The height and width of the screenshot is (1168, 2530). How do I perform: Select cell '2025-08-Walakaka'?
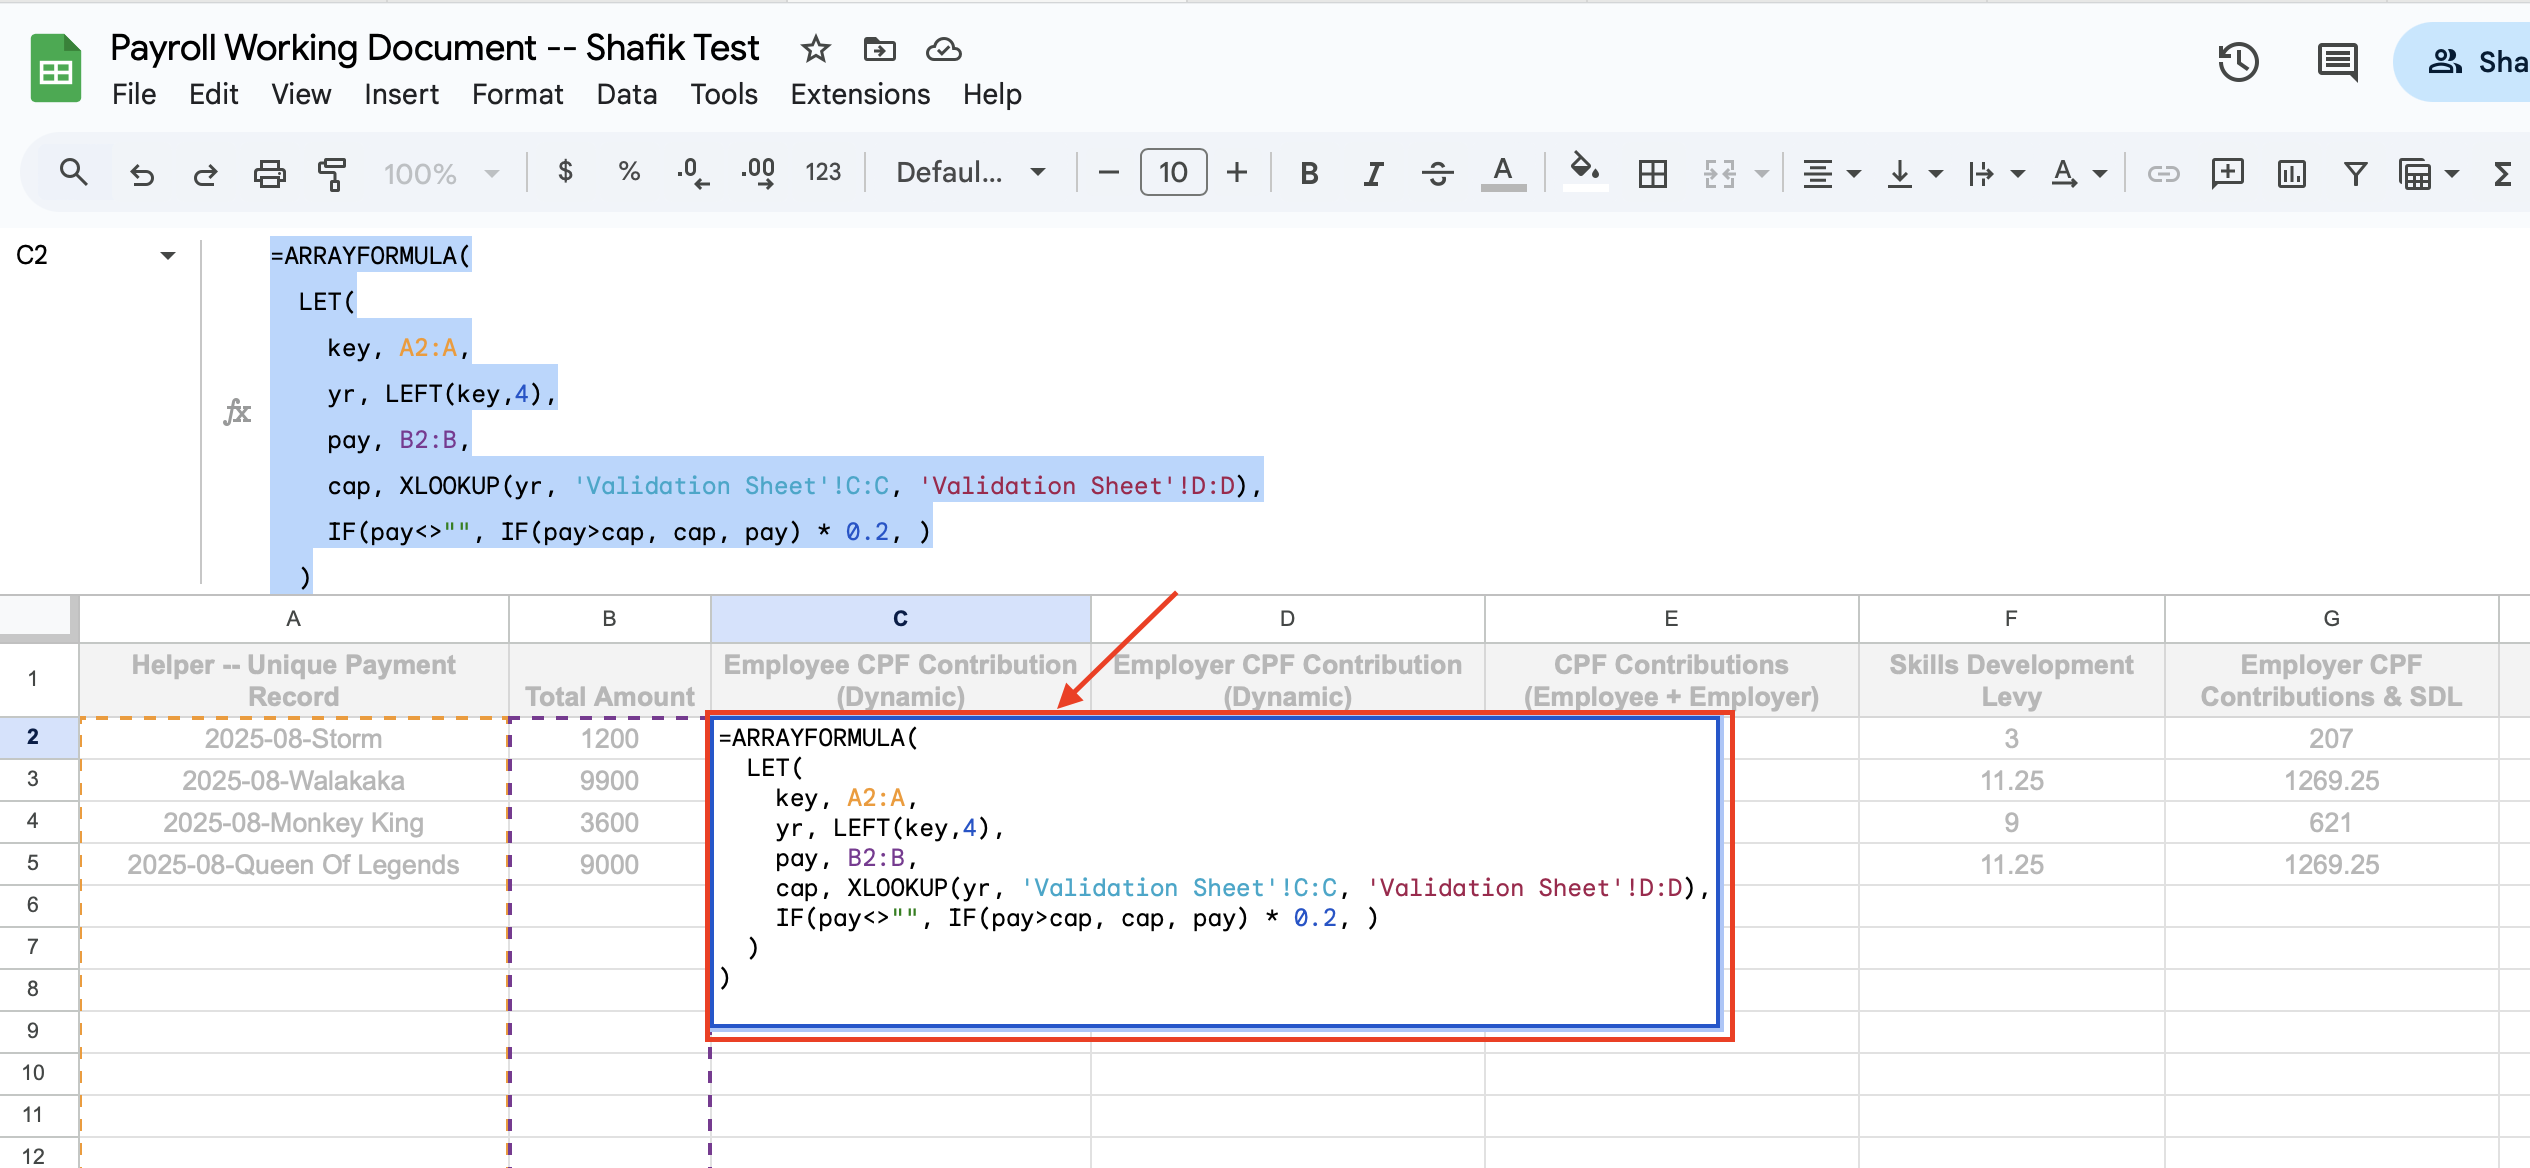pos(294,780)
